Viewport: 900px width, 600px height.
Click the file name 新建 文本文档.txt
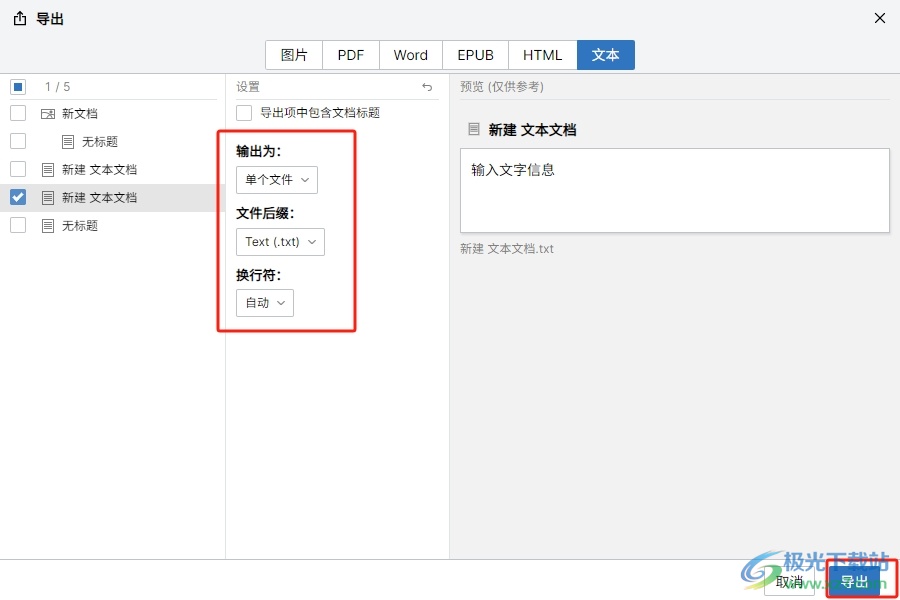click(x=507, y=249)
